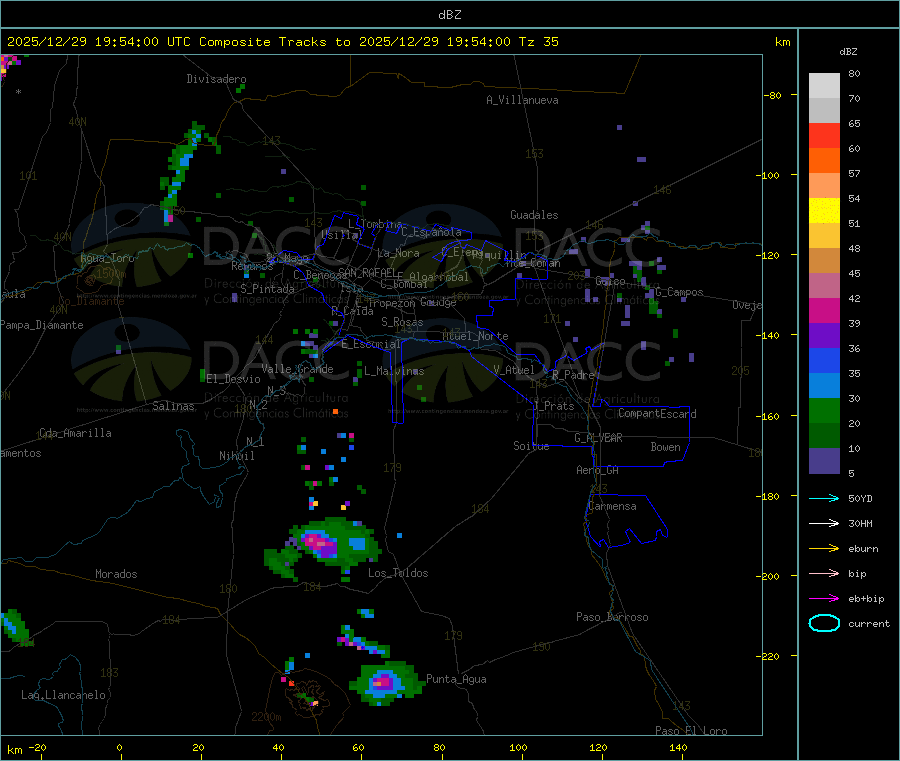Click the 100 km bottom axis label

(518, 747)
